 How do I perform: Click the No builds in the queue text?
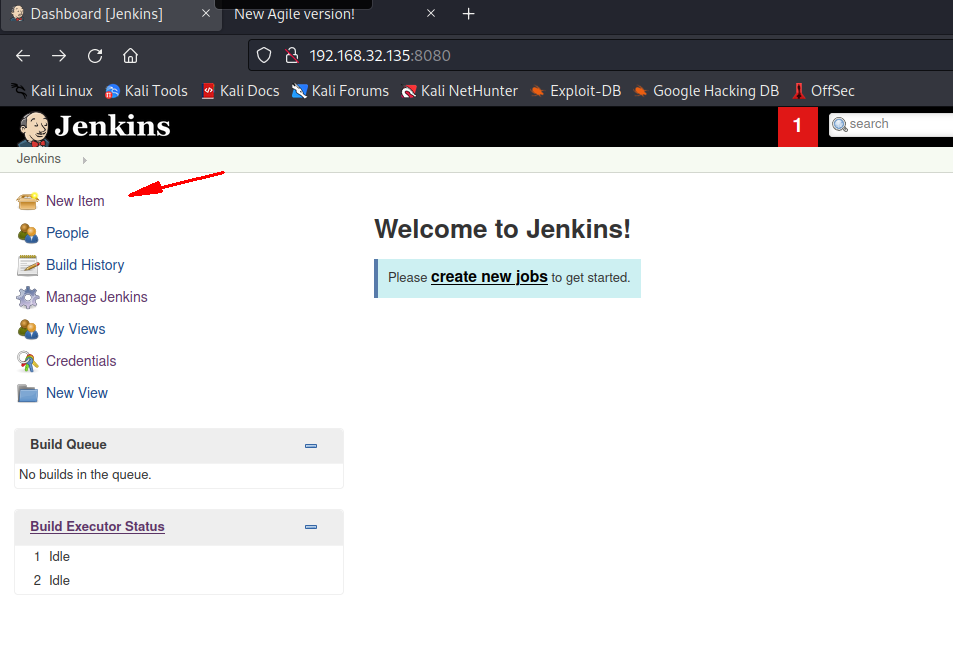85,475
